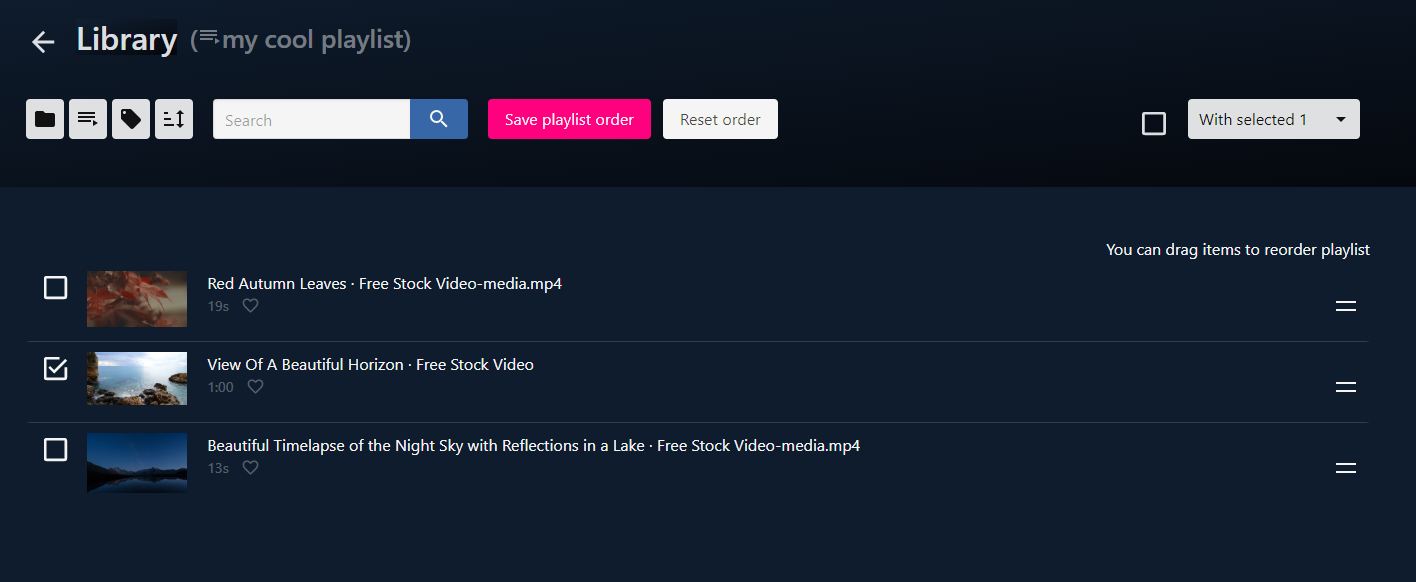Open the Night Sky lake thumbnail
This screenshot has width=1416, height=582.
(x=137, y=462)
